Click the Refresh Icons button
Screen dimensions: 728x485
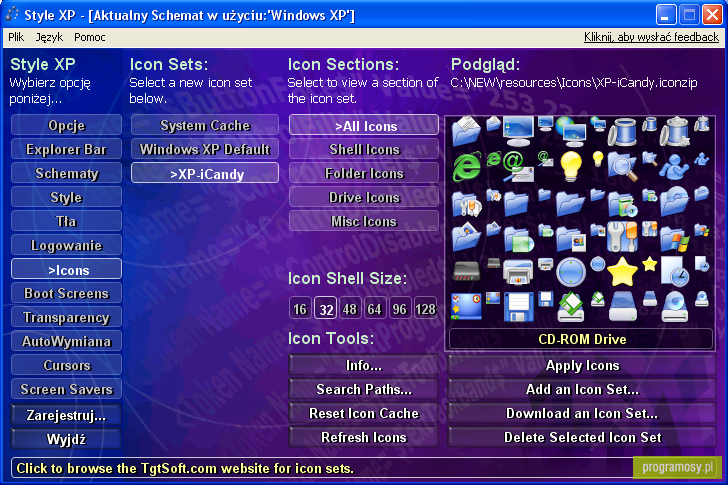pos(364,437)
